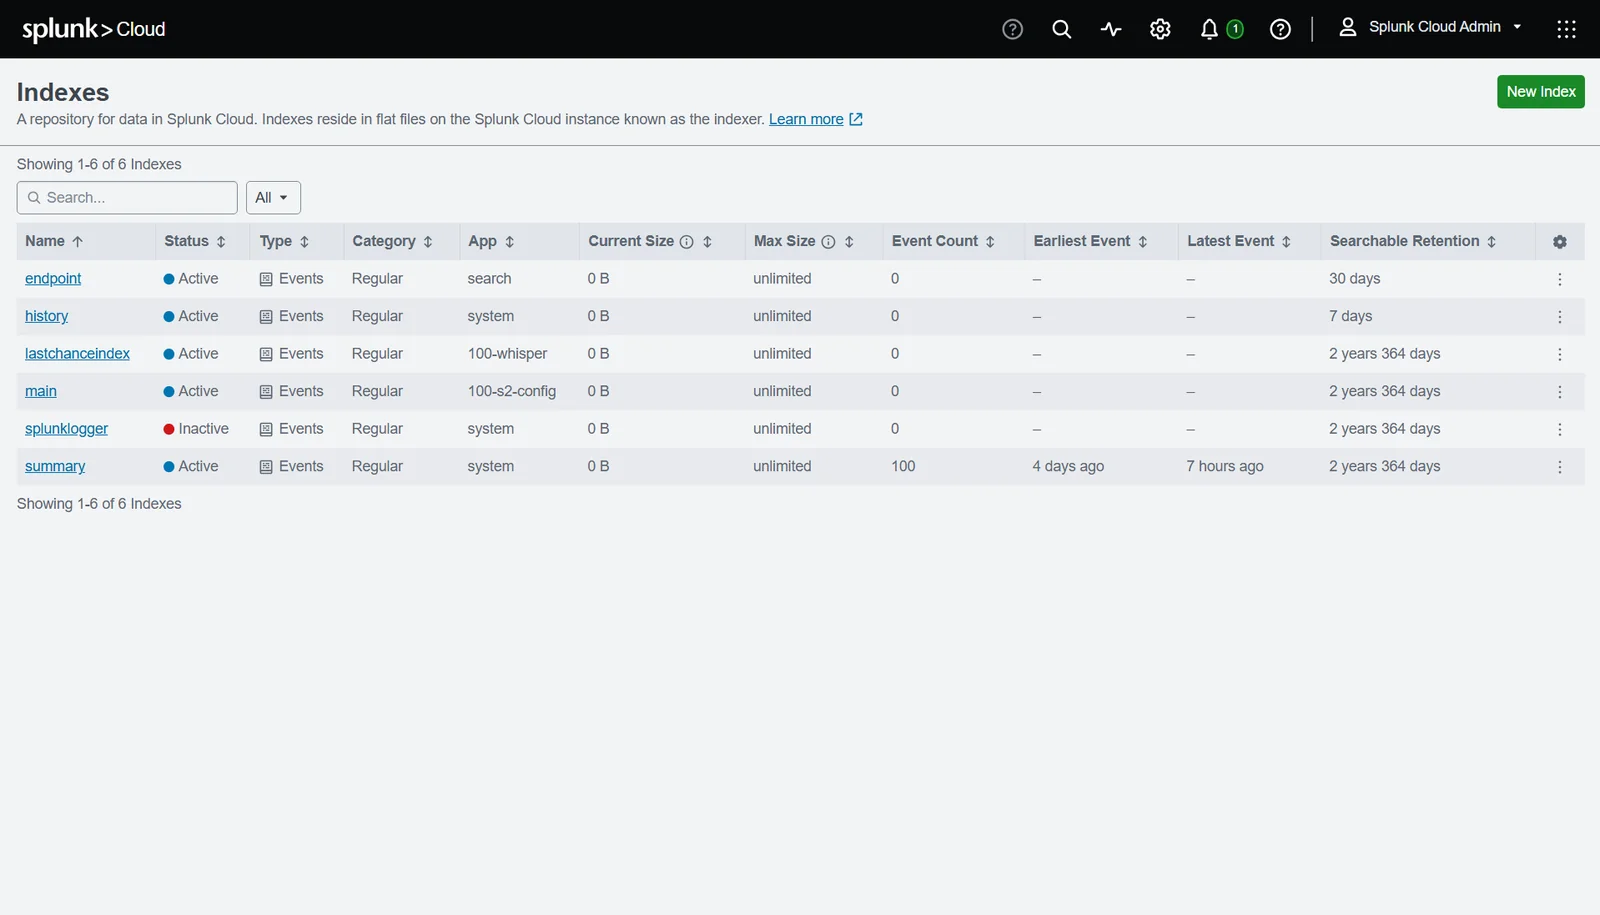
Task: Open table column settings gear
Action: pos(1559,242)
